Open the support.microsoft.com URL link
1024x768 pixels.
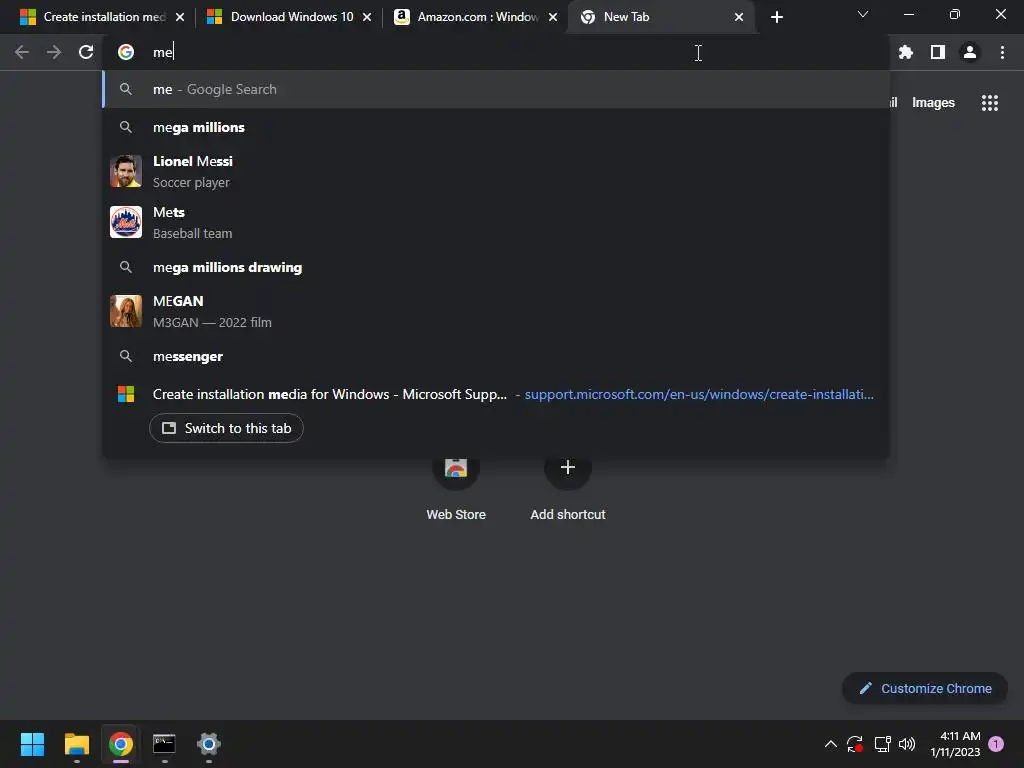point(699,394)
